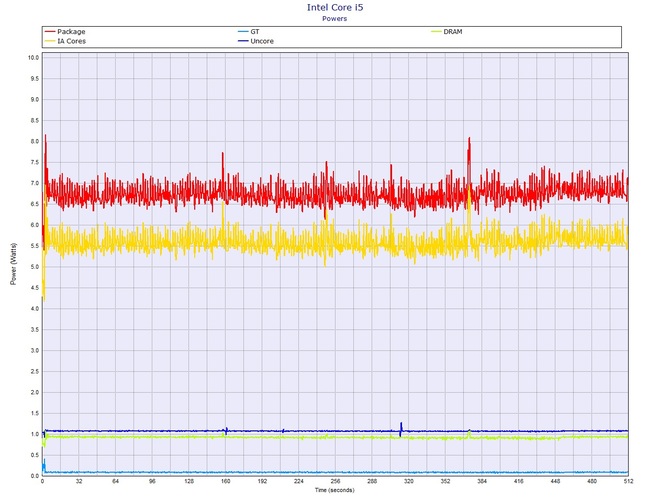The width and height of the screenshot is (670, 502).
Task: Click the 10.0 y-axis tick label
Action: point(33,58)
